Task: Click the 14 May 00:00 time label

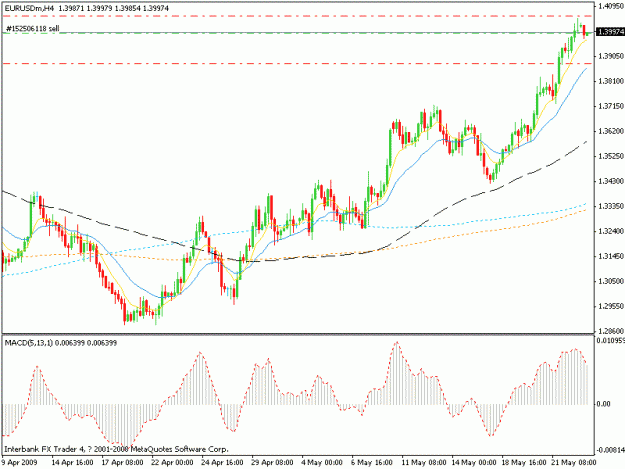Action: click(x=474, y=463)
